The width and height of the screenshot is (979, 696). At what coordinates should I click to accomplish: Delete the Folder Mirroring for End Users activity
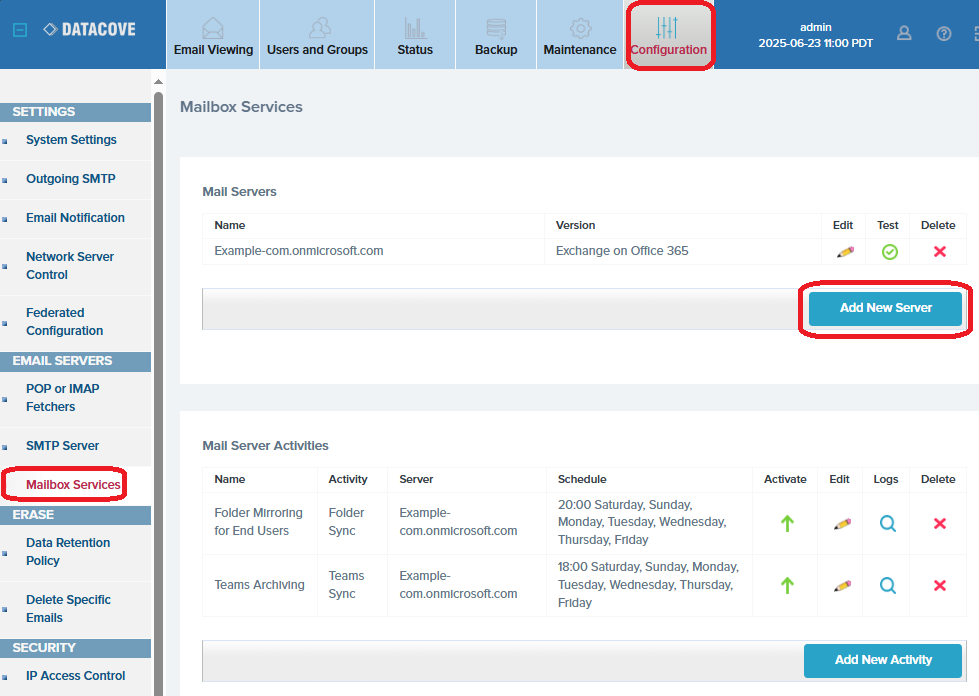tap(939, 523)
